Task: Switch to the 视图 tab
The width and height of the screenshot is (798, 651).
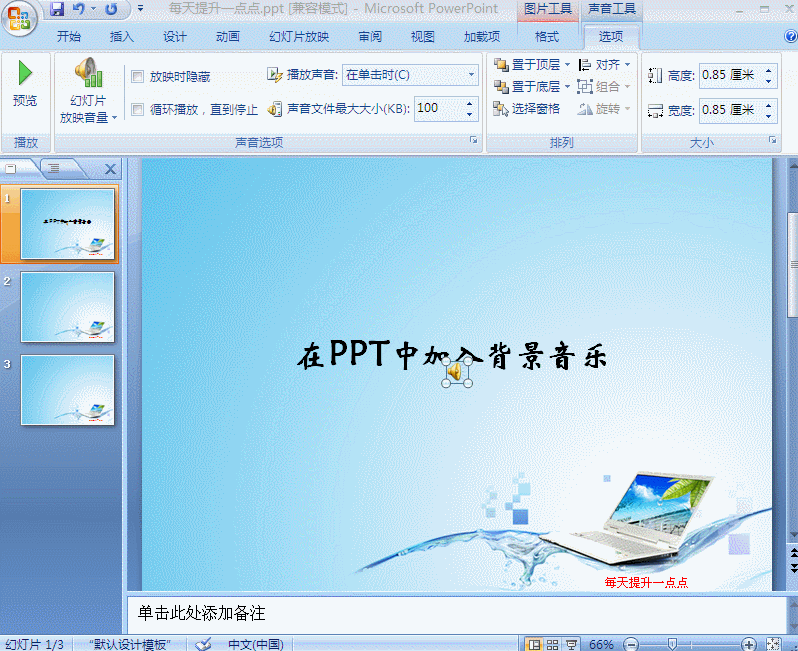Action: coord(423,36)
